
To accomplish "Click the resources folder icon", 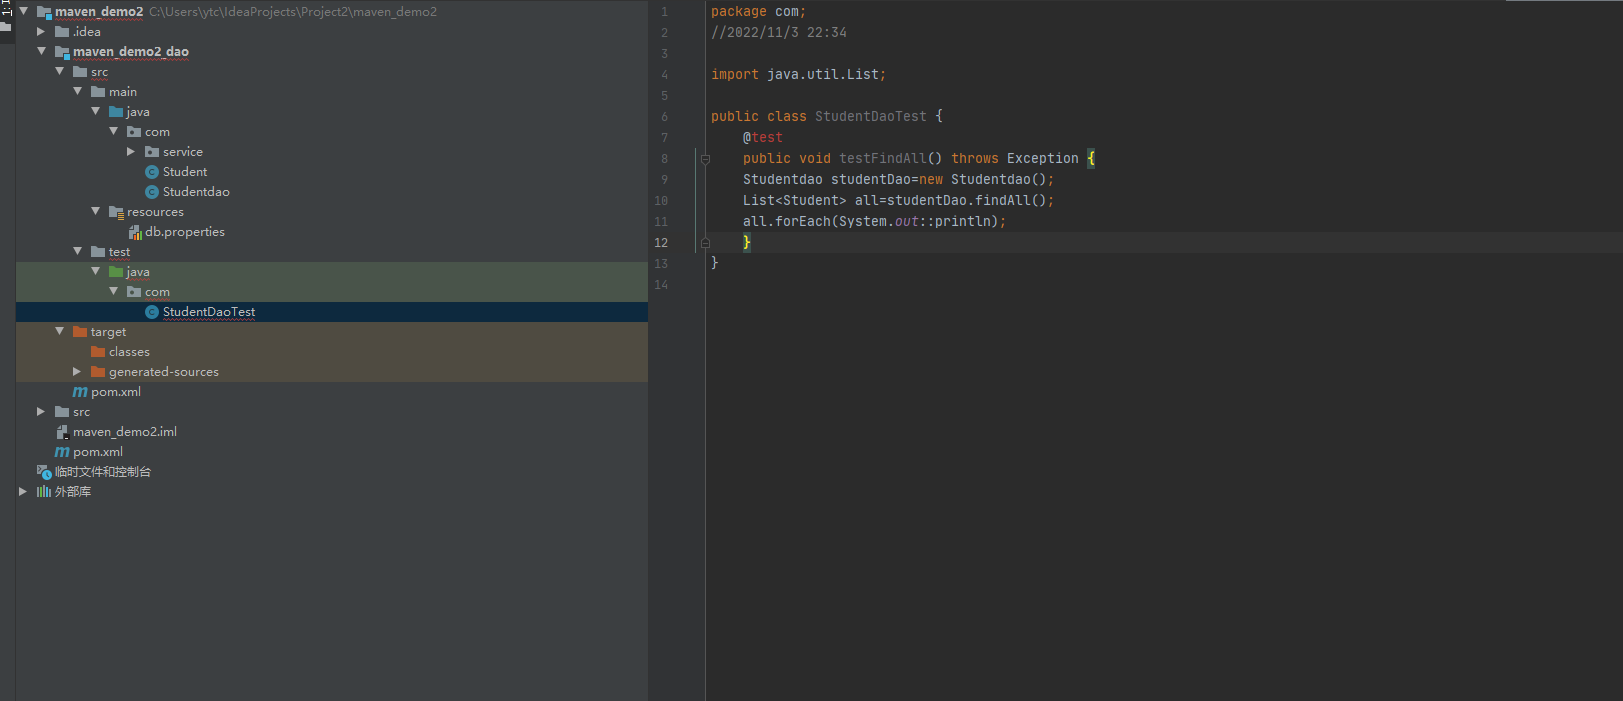I will click(116, 212).
